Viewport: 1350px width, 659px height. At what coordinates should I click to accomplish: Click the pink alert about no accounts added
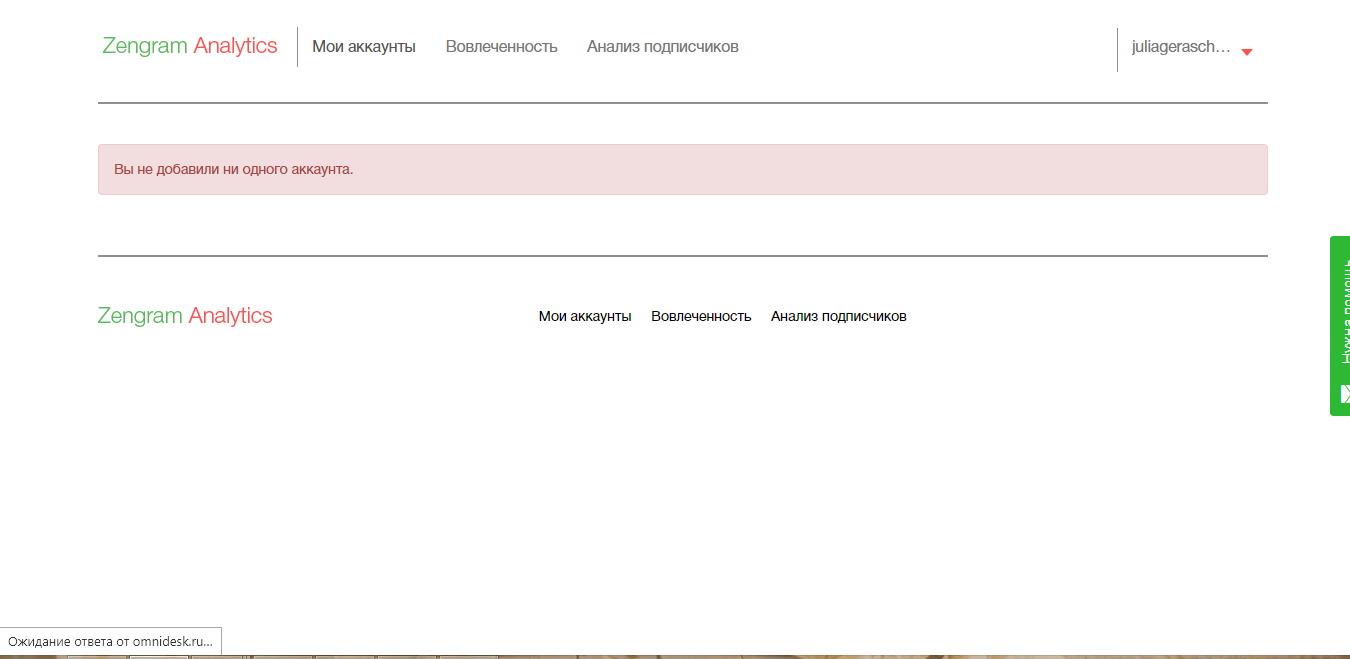682,169
